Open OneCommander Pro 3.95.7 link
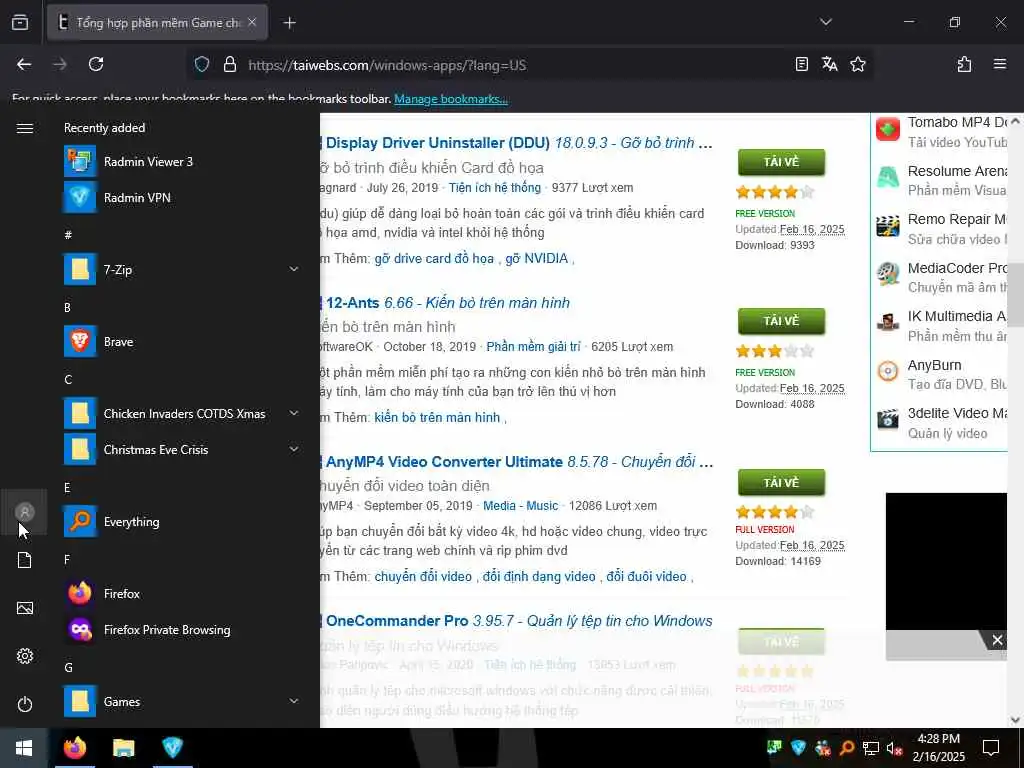The width and height of the screenshot is (1024, 768). 518,621
